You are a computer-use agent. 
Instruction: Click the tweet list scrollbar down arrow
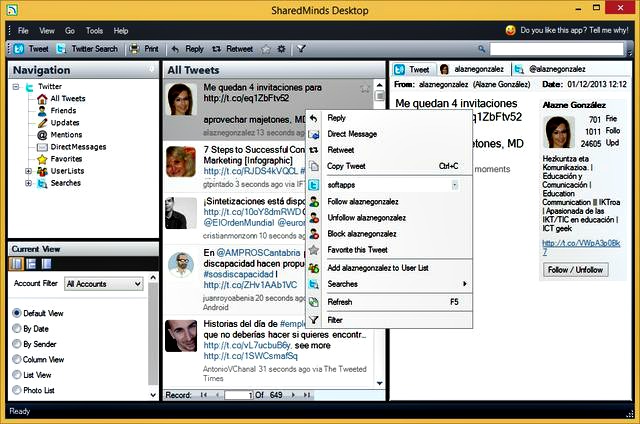coord(380,383)
